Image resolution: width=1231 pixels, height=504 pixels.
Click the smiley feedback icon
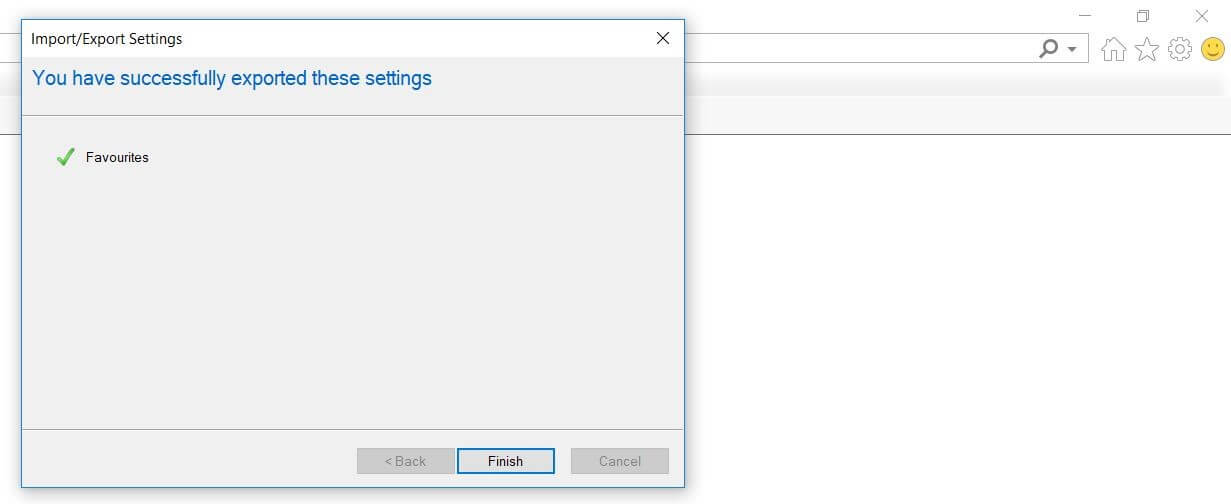tap(1213, 49)
